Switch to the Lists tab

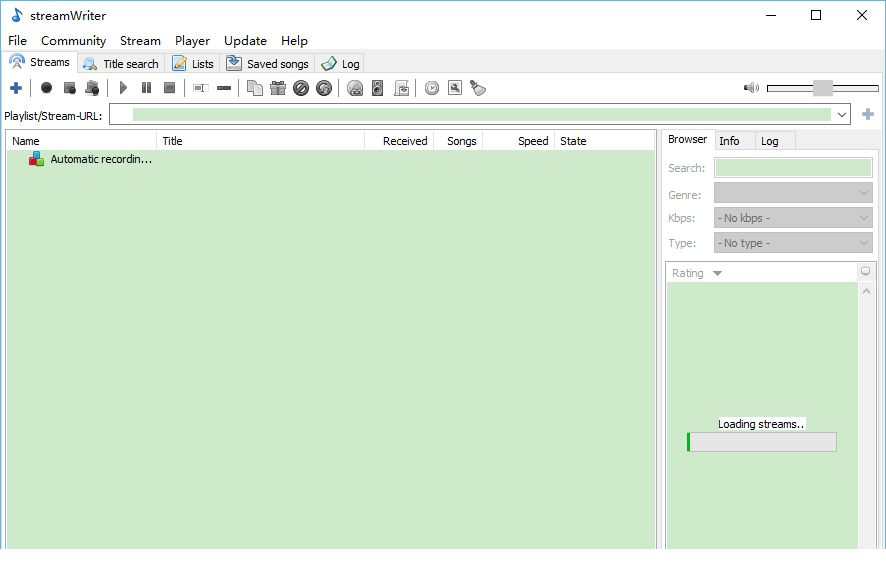tap(193, 64)
